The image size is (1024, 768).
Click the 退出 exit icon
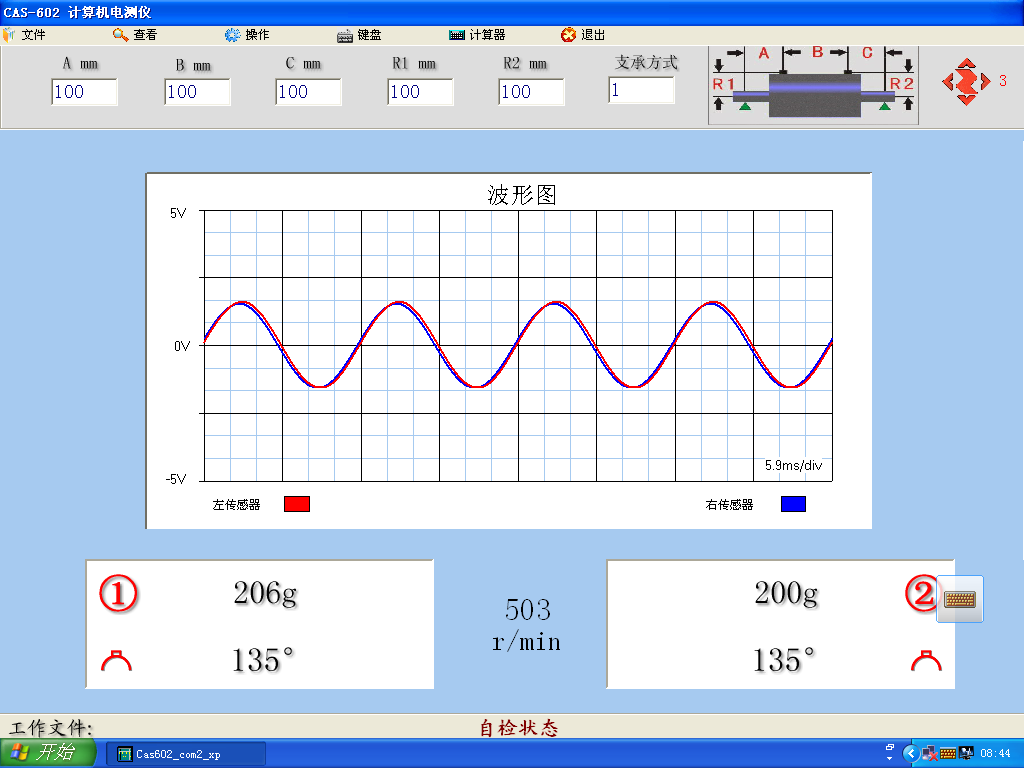point(568,35)
